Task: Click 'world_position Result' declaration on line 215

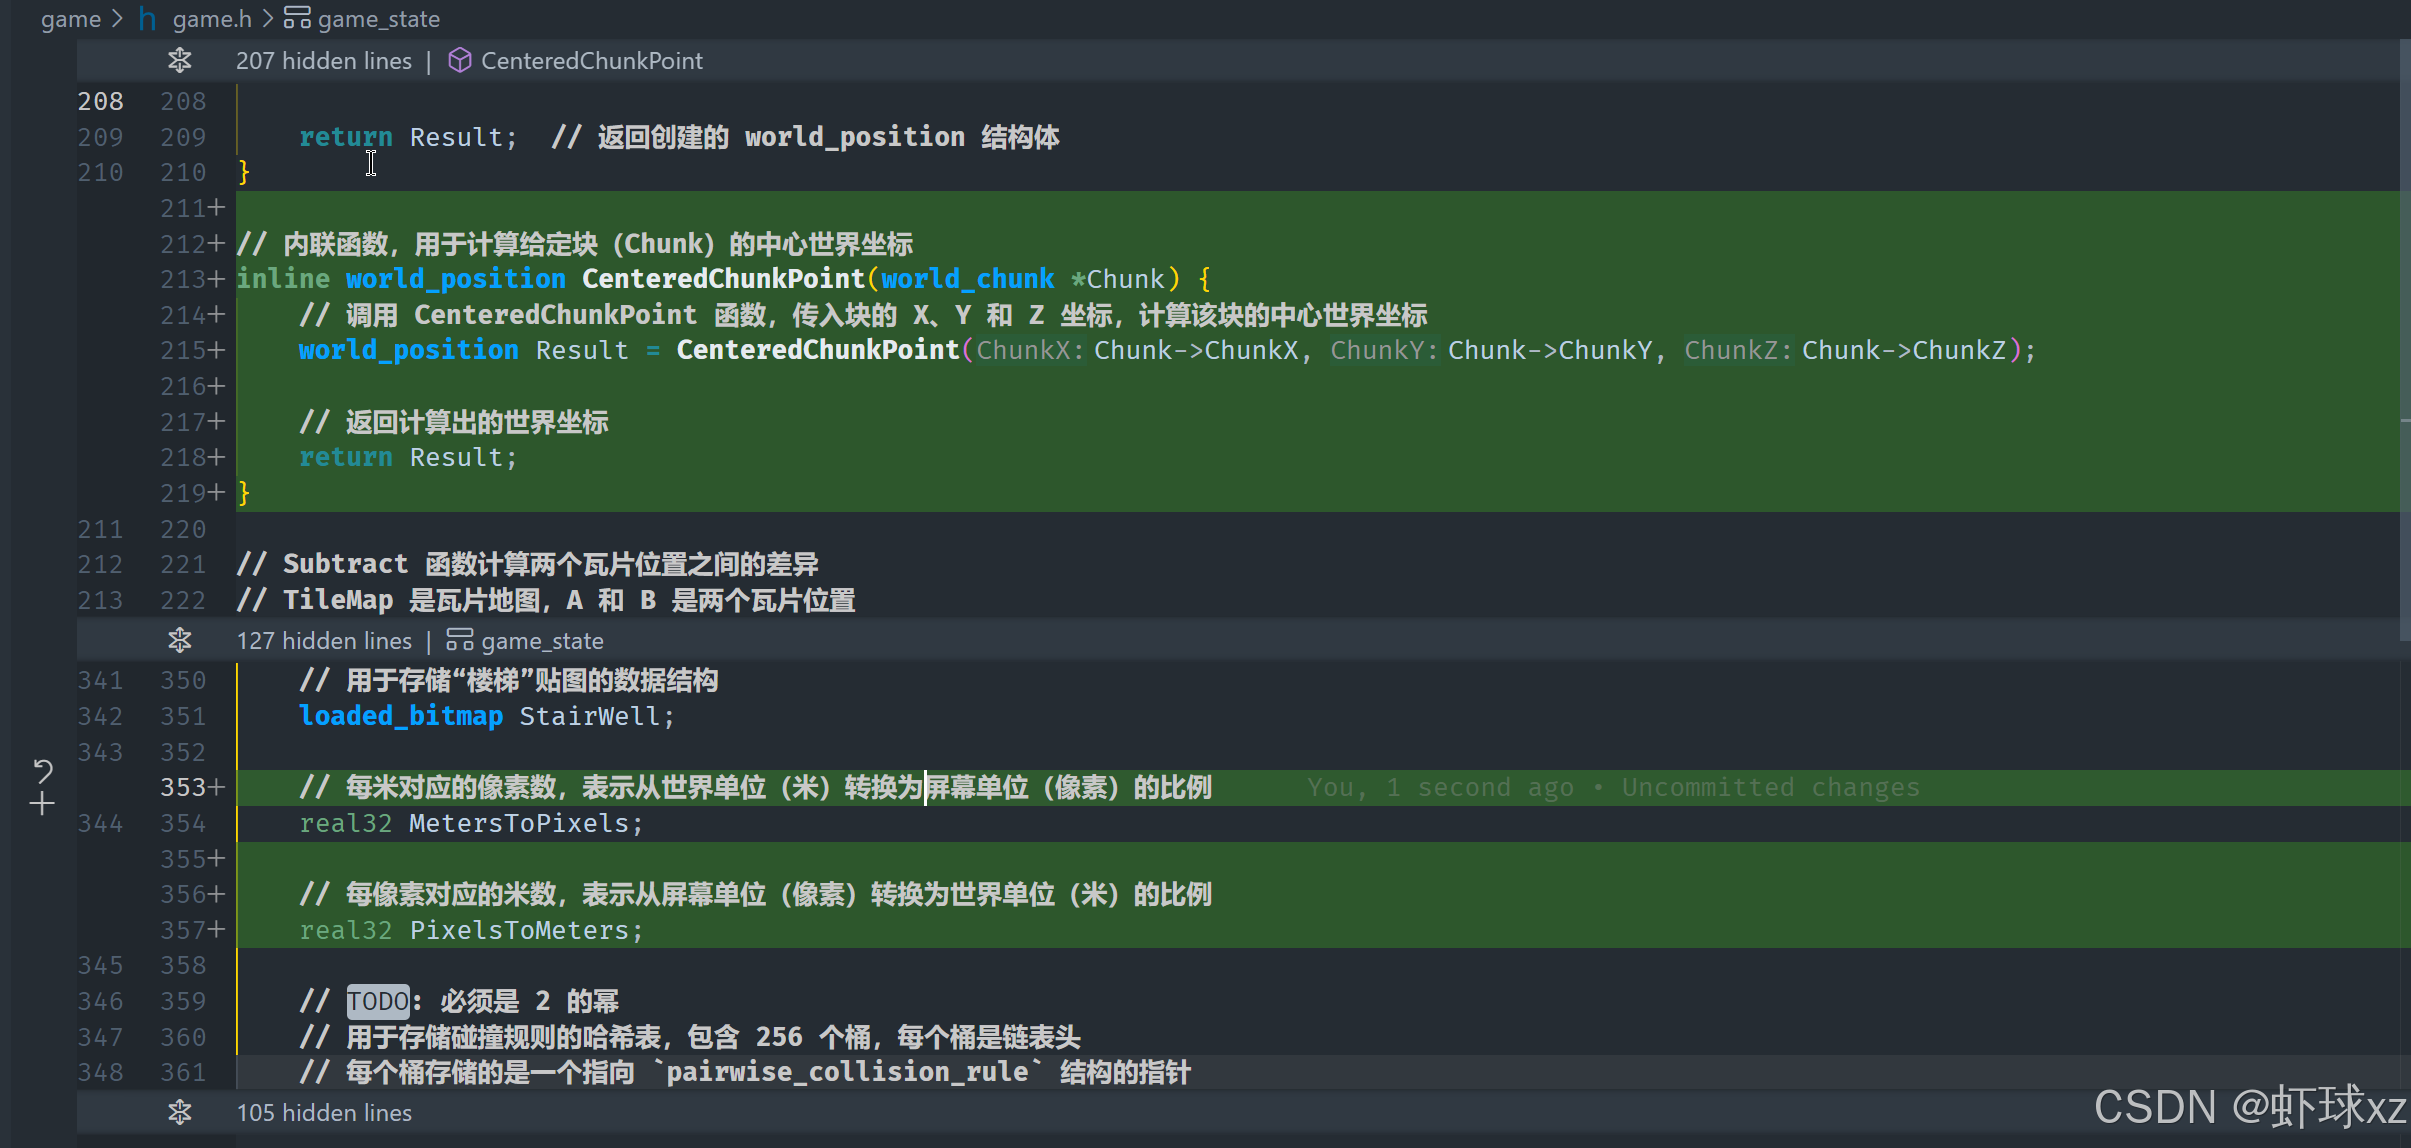Action: (464, 350)
